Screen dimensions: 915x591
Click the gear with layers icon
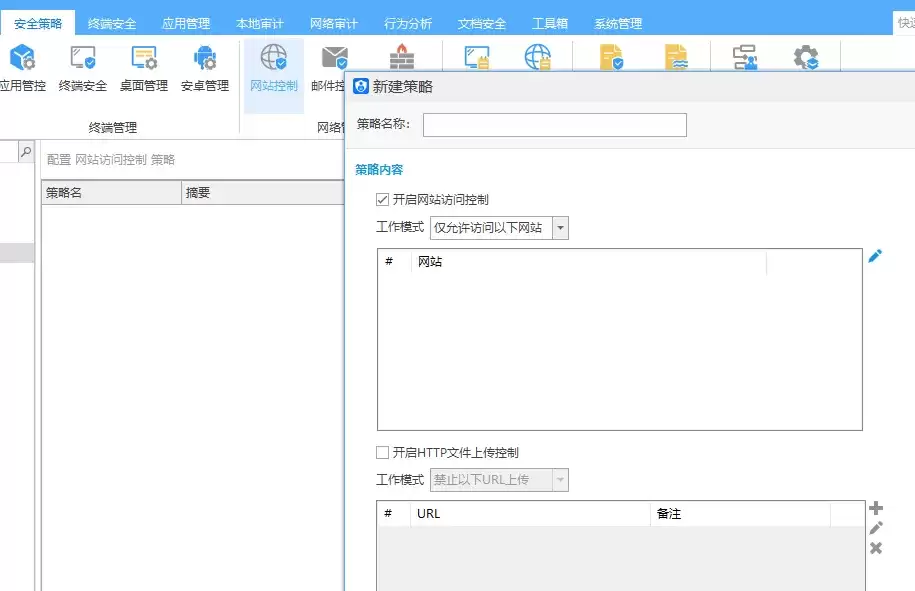click(x=806, y=57)
